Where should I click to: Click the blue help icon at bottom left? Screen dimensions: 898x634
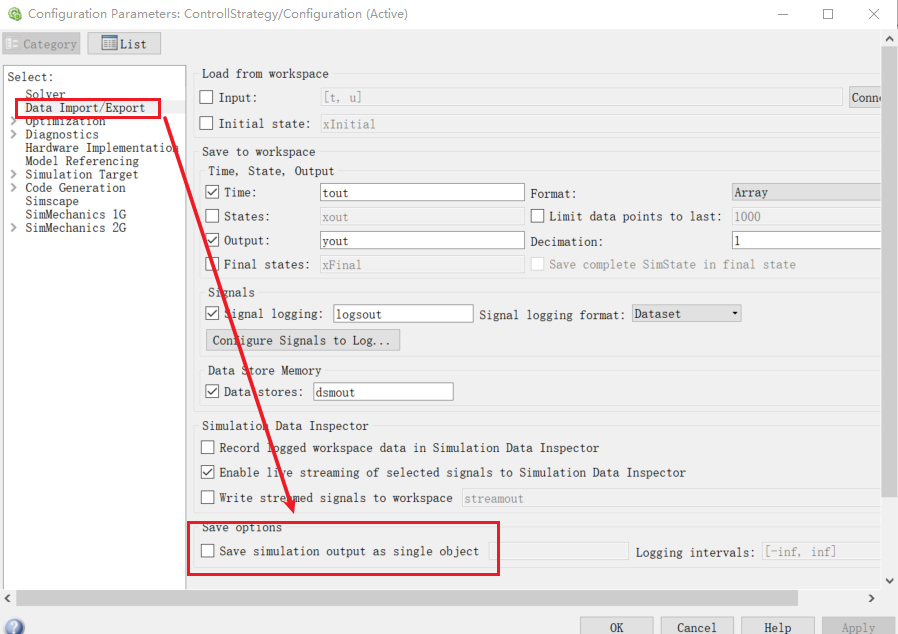pos(14,624)
